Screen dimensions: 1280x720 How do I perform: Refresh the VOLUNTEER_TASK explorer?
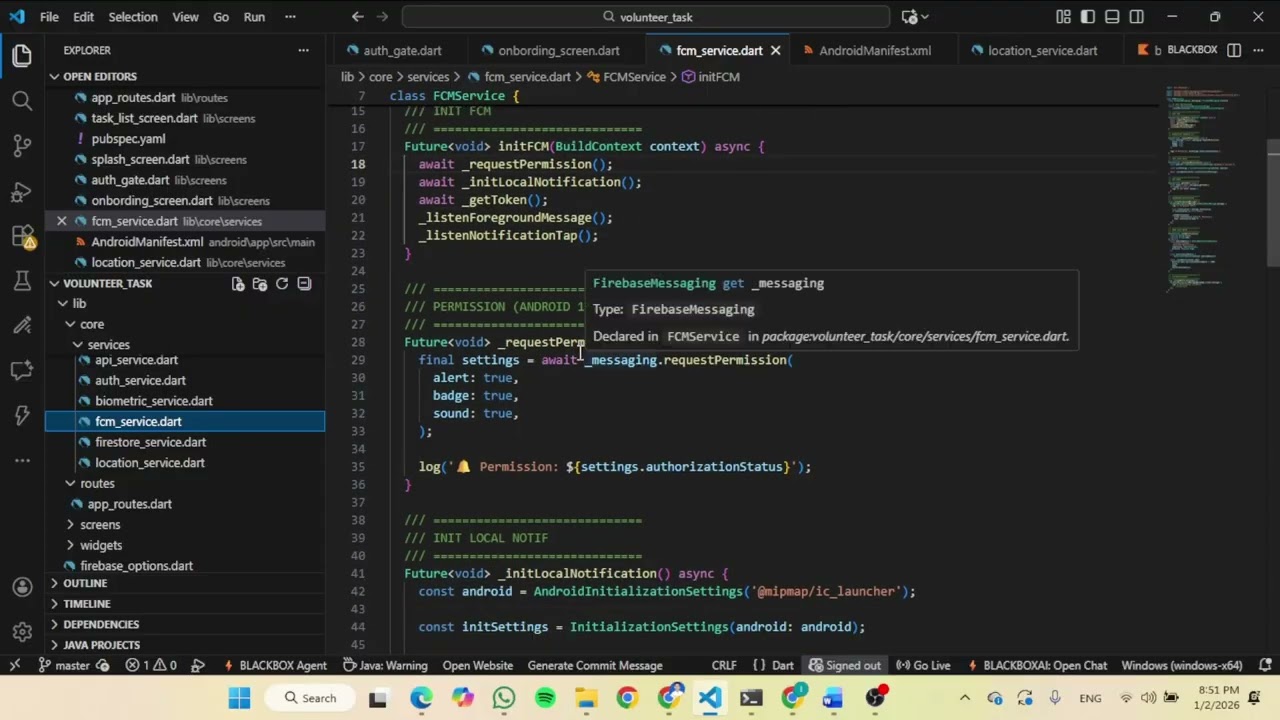click(x=282, y=284)
